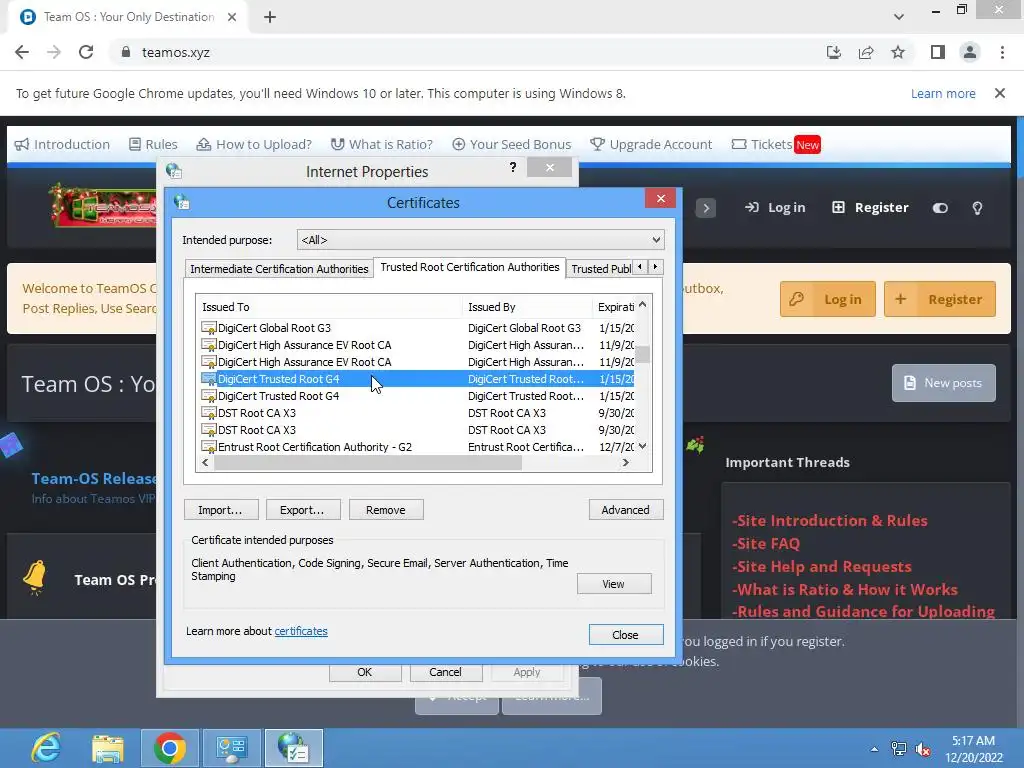Open the Trusted Publ tab
This screenshot has height=768, width=1024.
click(x=600, y=269)
